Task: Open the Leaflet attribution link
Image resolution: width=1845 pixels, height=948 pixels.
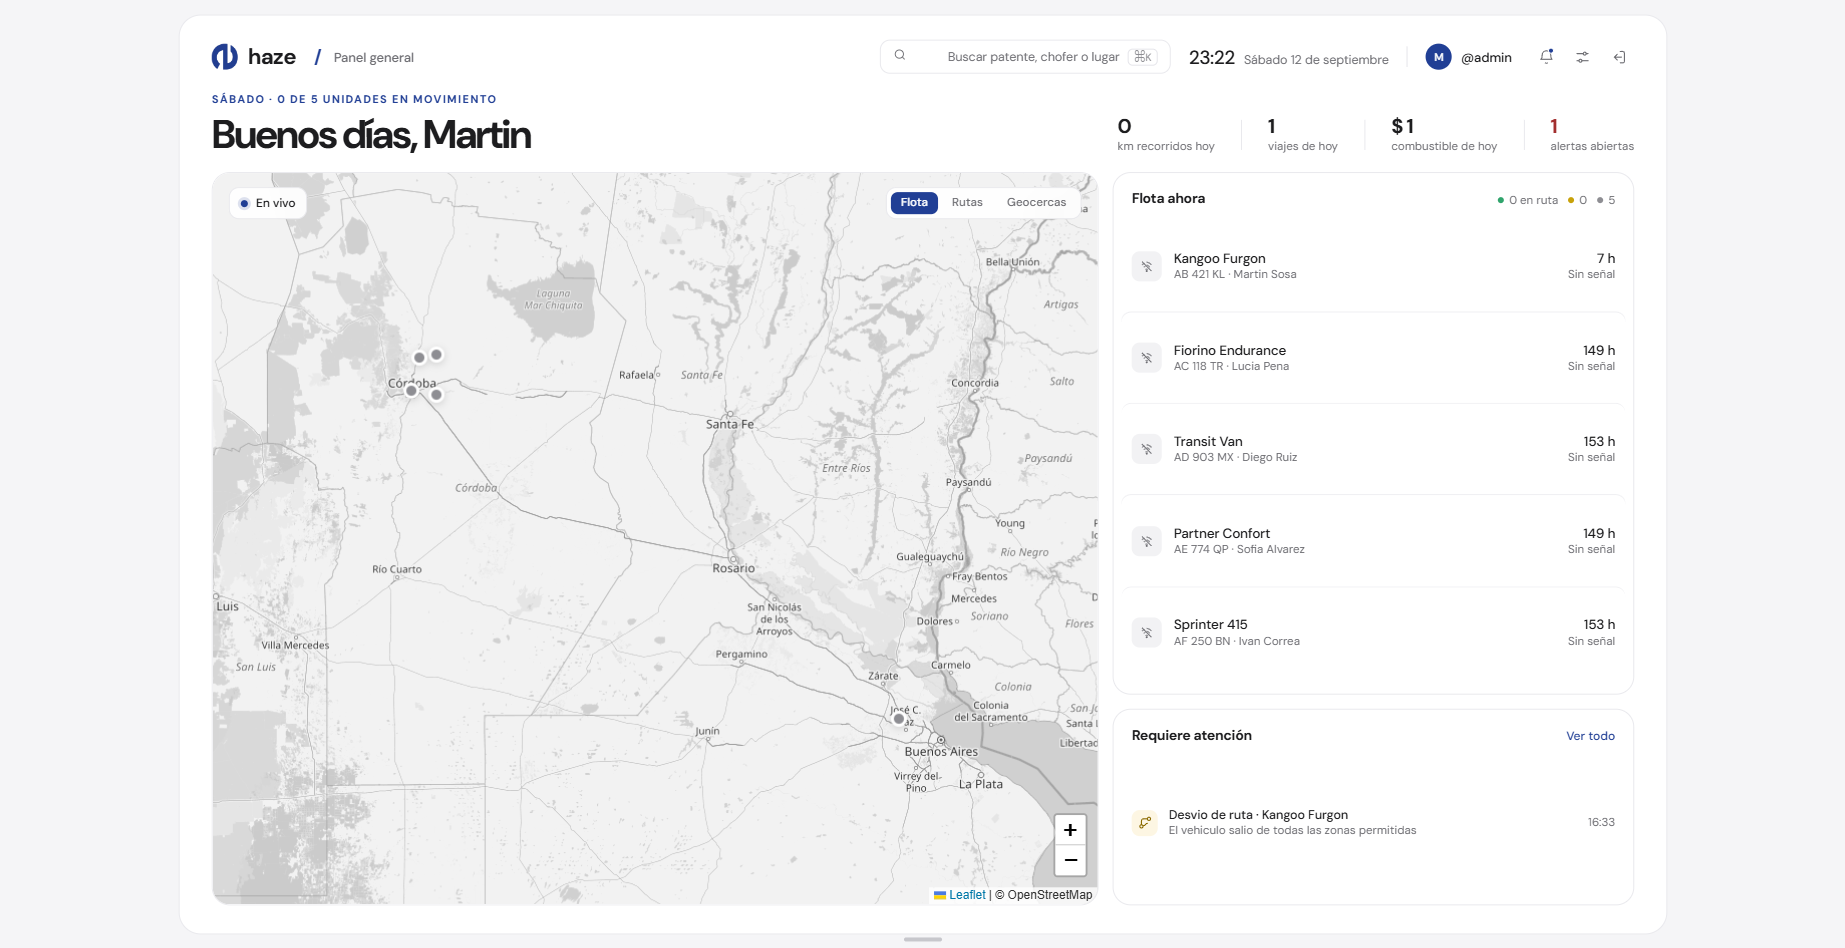Action: click(x=960, y=895)
